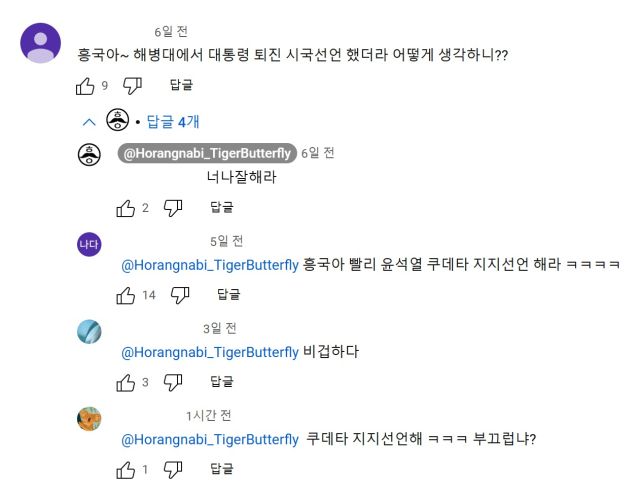
Task: Dislike the 비겁하다 reply
Action: 173,382
